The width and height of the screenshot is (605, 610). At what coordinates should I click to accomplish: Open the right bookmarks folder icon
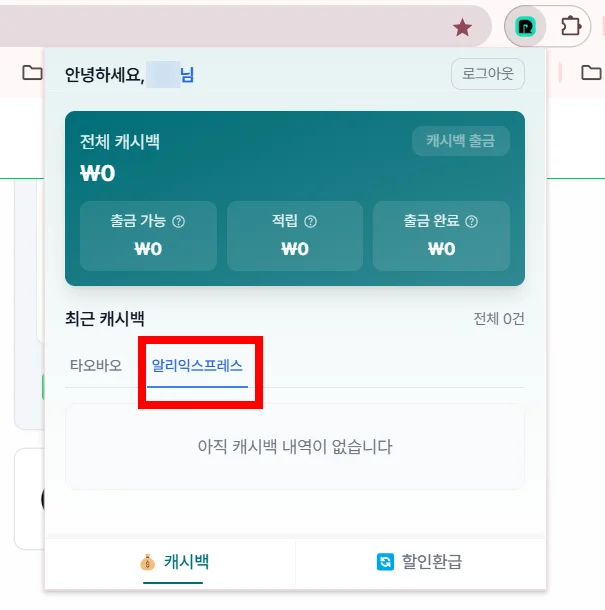pos(591,72)
